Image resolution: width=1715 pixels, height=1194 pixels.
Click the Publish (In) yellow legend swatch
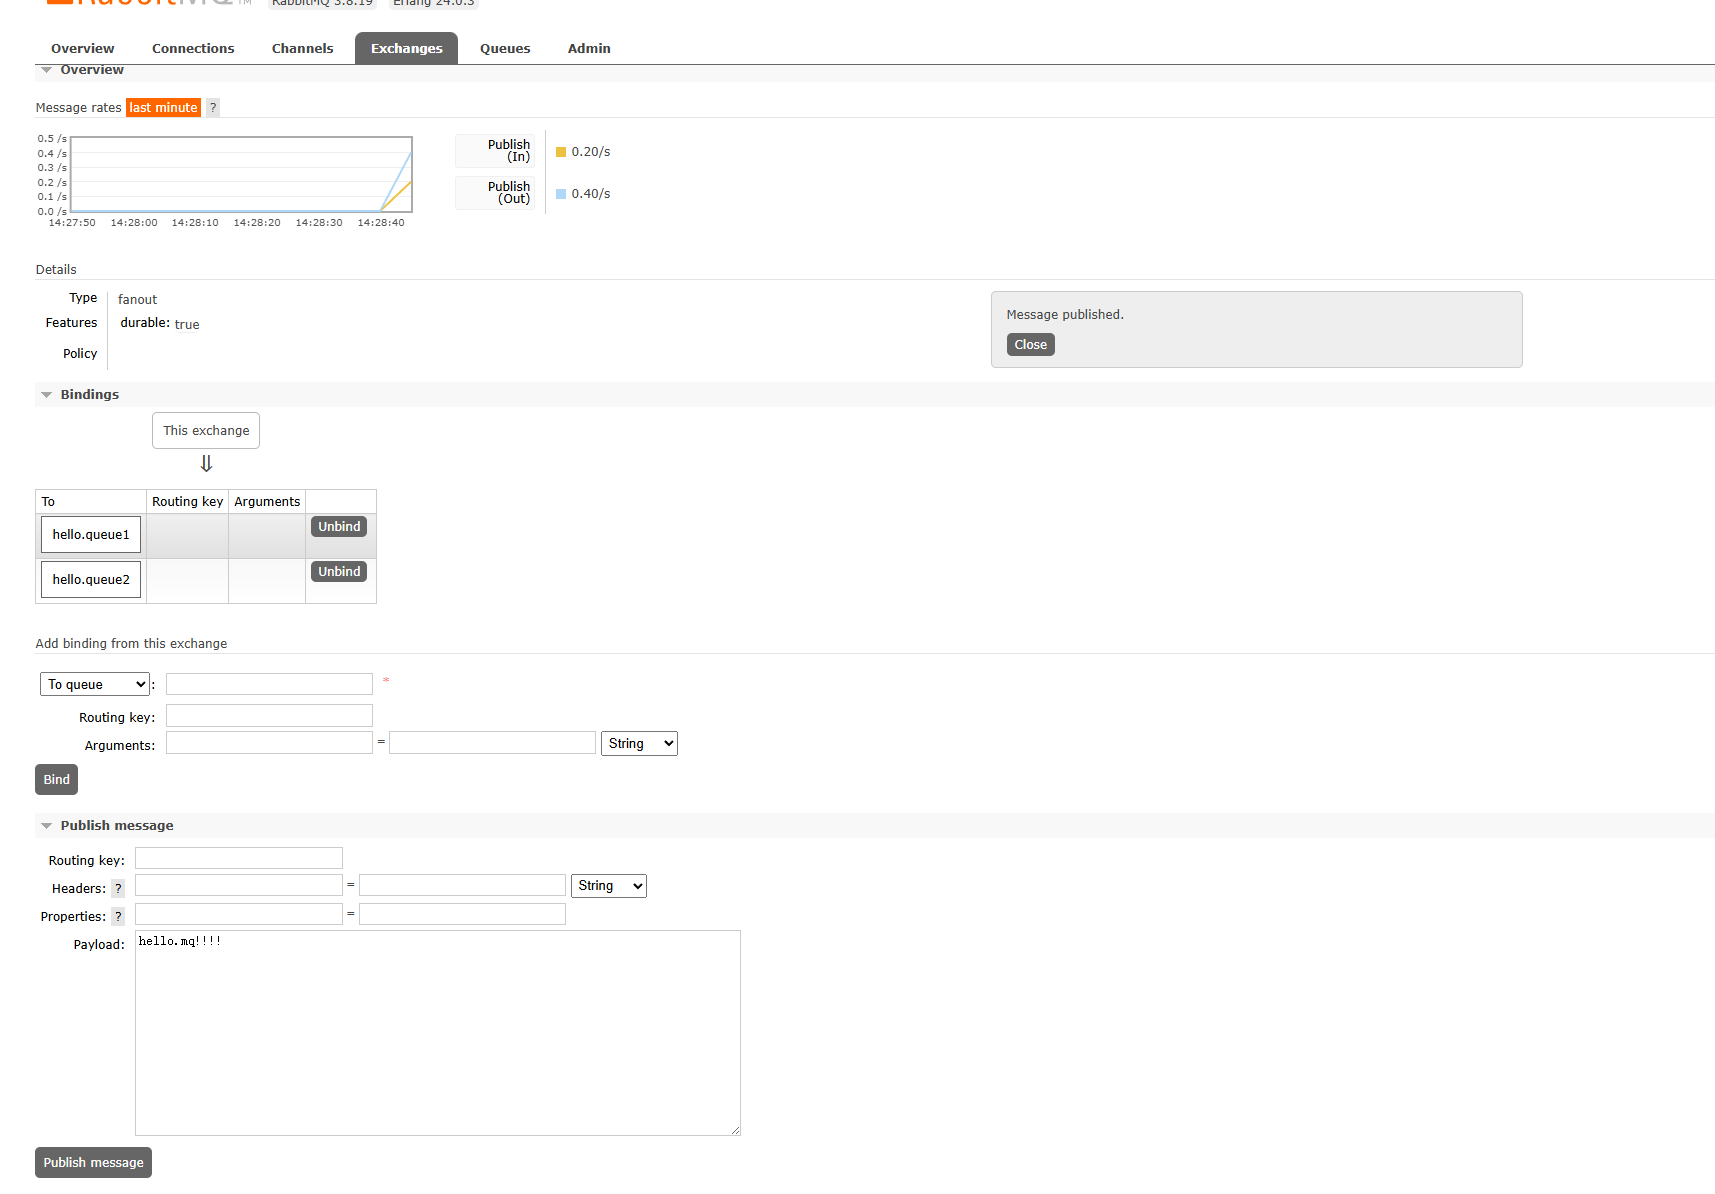pos(561,152)
